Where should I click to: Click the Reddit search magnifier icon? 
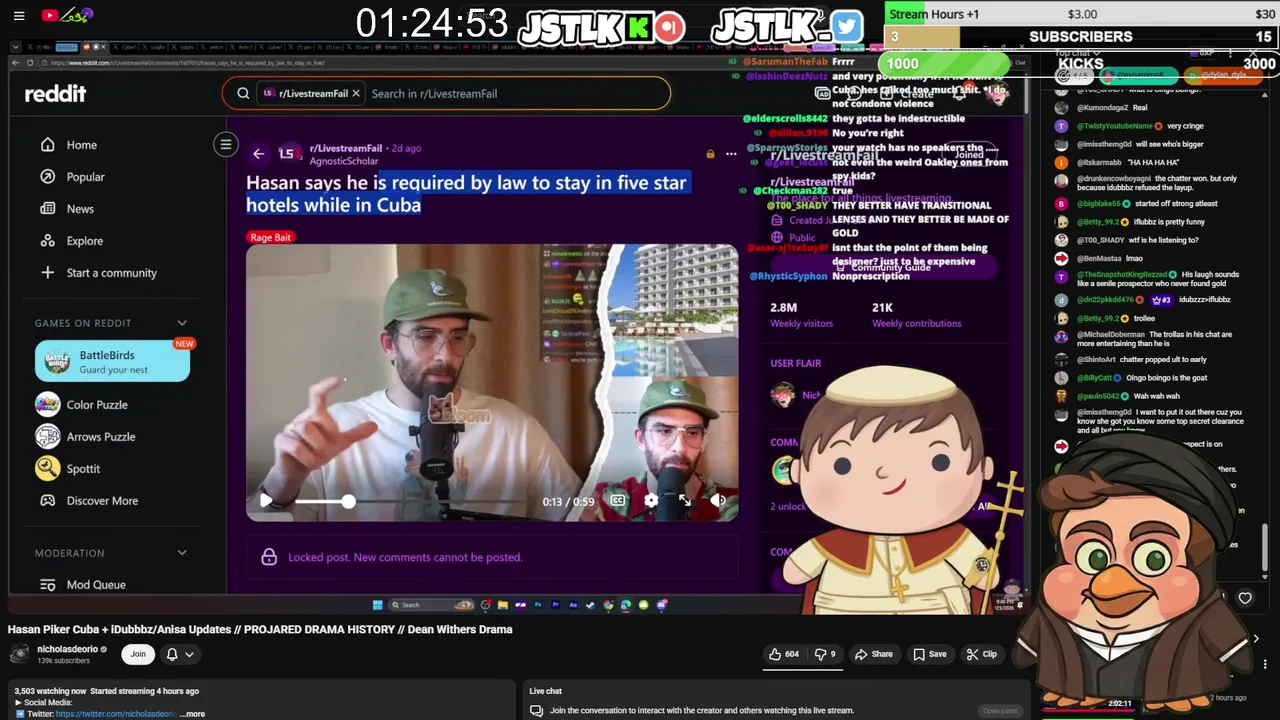pos(243,93)
